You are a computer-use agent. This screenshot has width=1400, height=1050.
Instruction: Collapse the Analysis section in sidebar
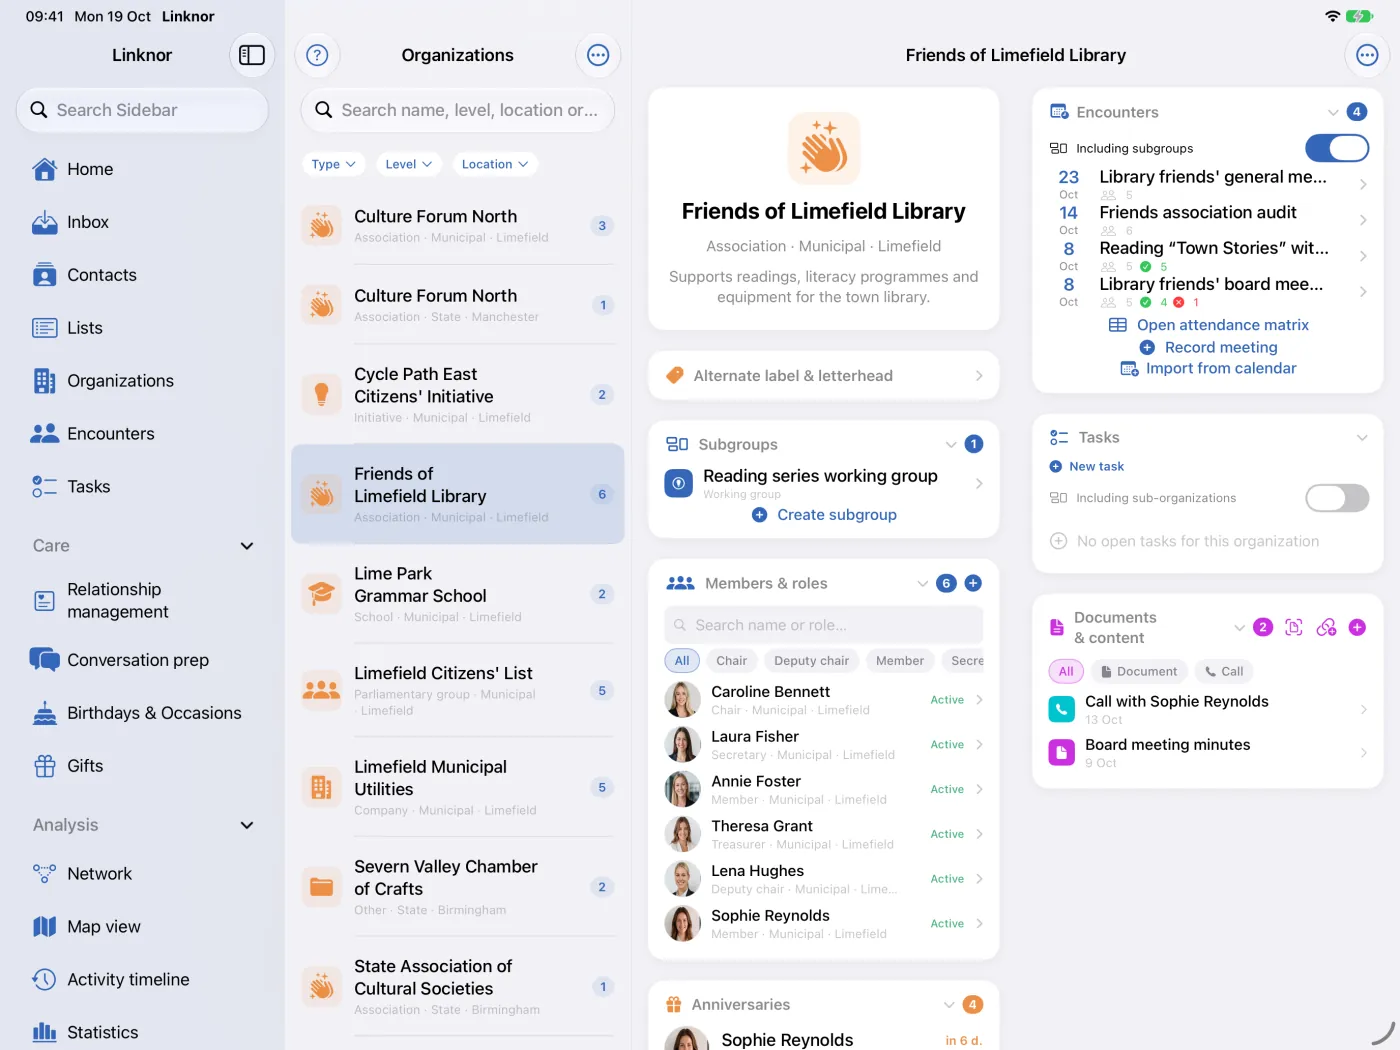click(x=247, y=825)
